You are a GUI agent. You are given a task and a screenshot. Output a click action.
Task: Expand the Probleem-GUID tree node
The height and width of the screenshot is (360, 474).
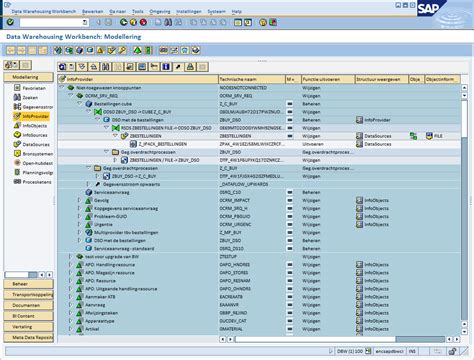point(79,216)
